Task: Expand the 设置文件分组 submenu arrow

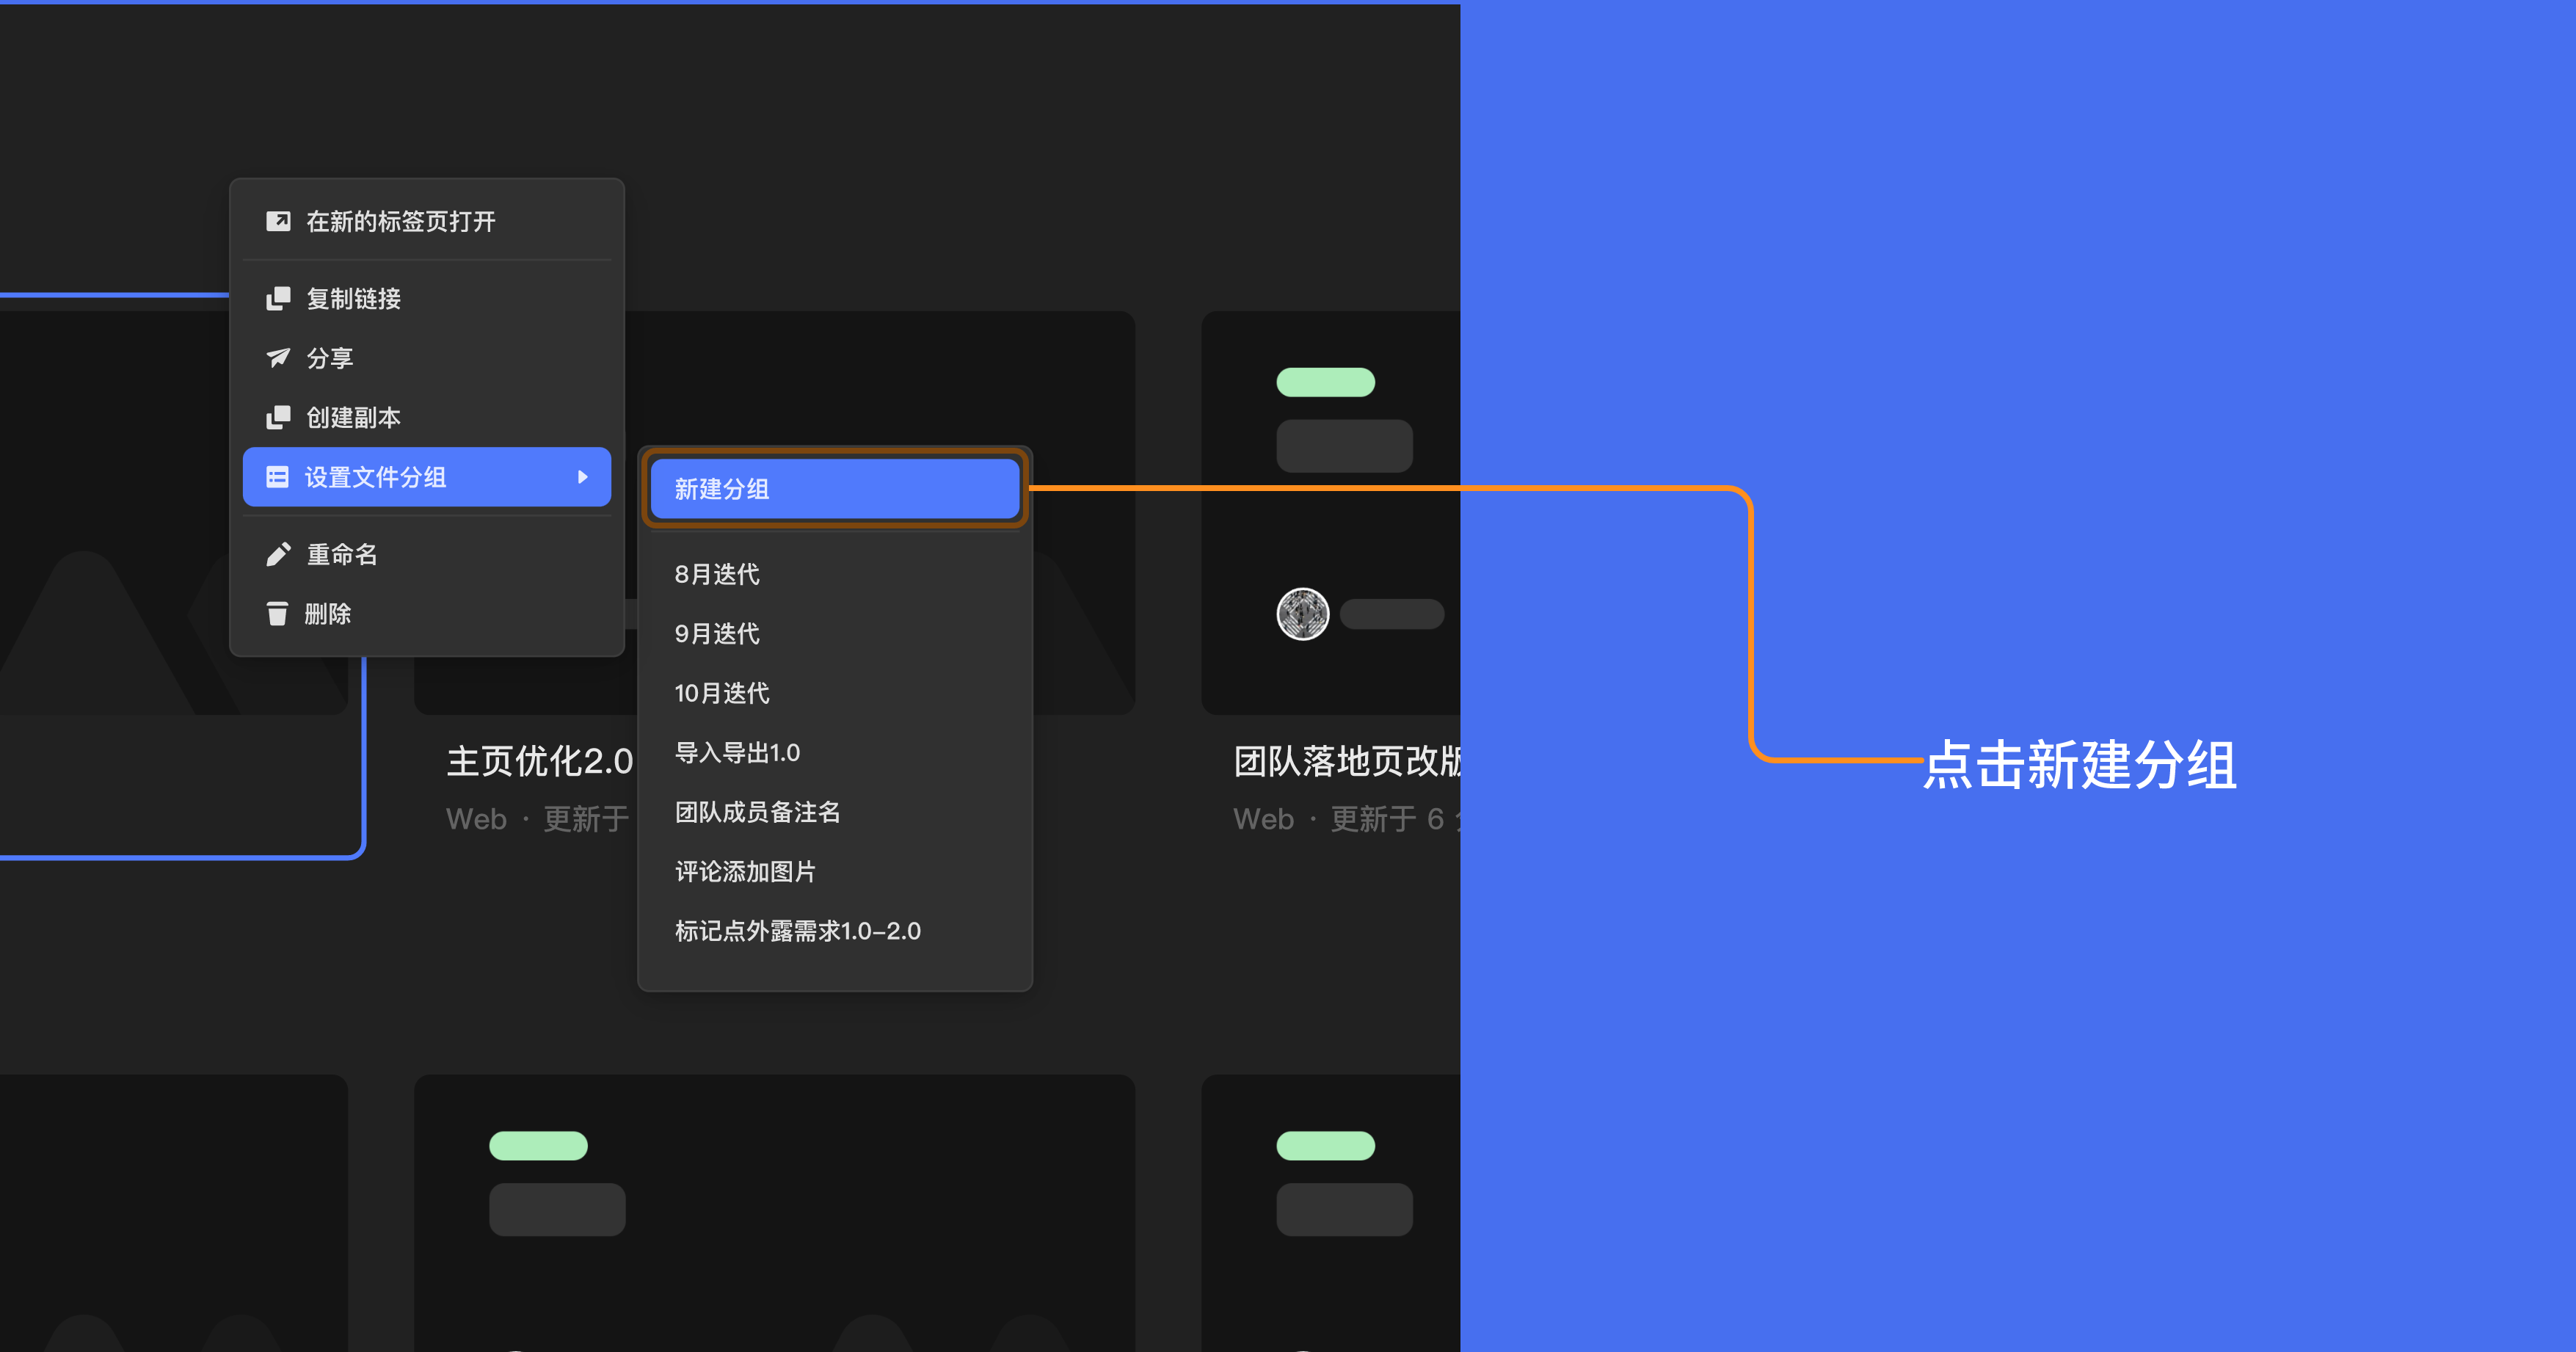Action: click(x=583, y=477)
